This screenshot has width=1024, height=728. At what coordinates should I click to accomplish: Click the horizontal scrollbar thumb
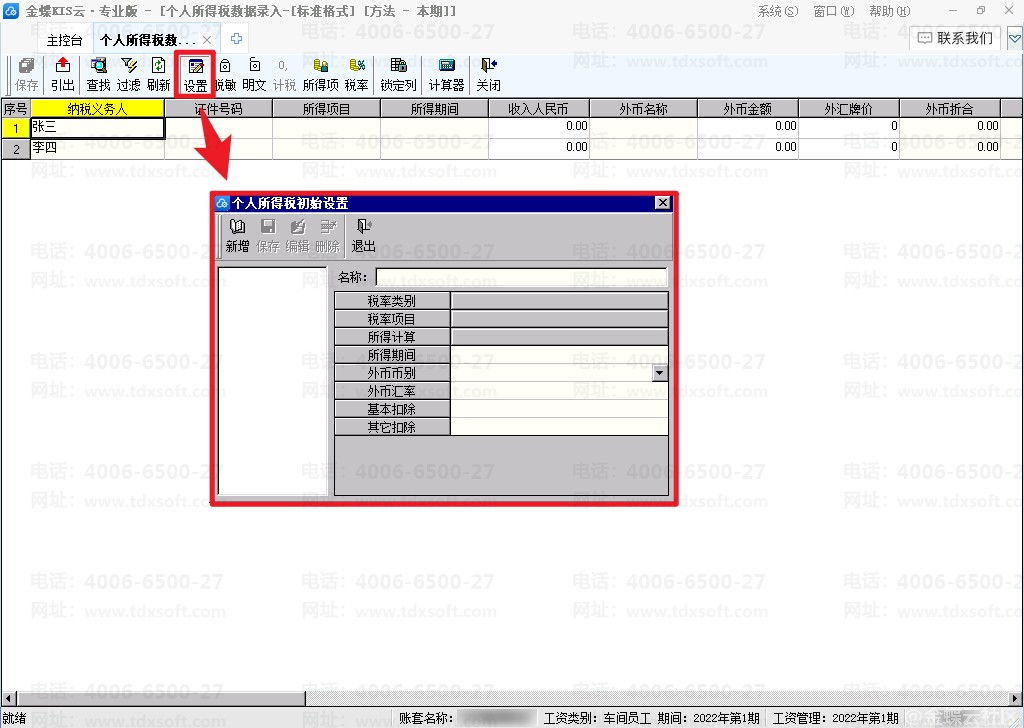point(161,698)
